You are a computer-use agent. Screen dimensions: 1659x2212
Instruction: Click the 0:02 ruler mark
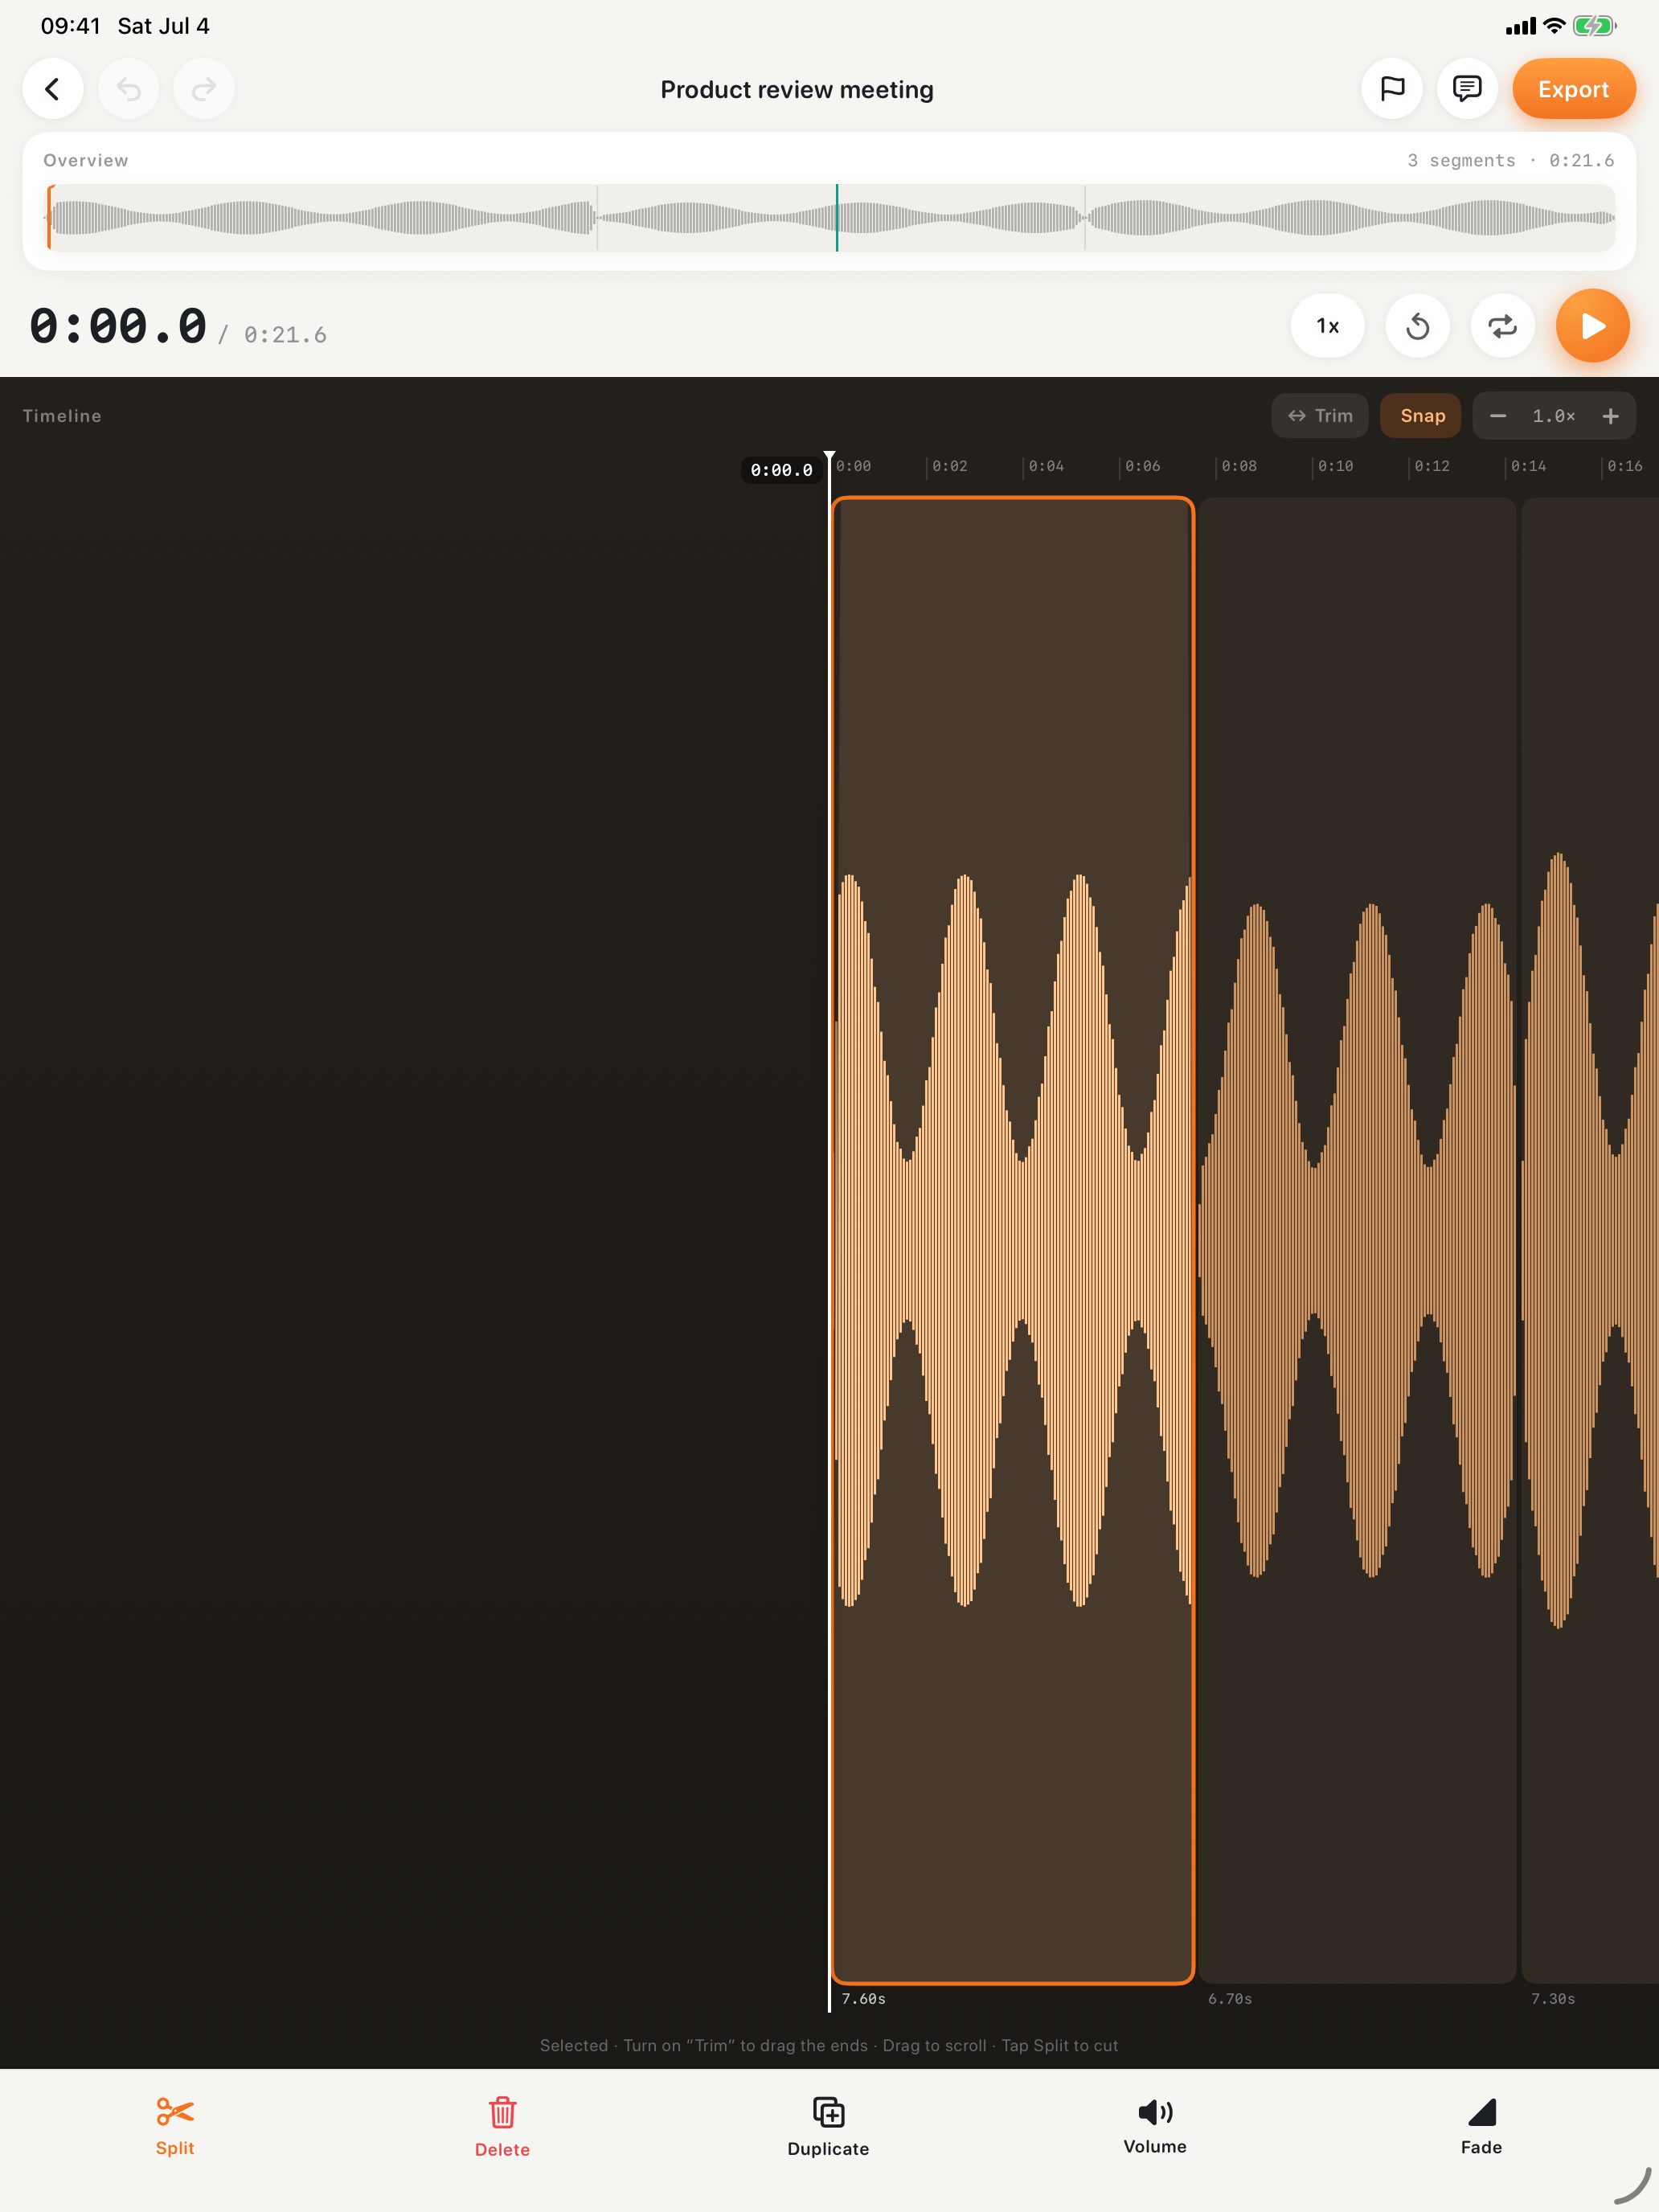pos(949,466)
